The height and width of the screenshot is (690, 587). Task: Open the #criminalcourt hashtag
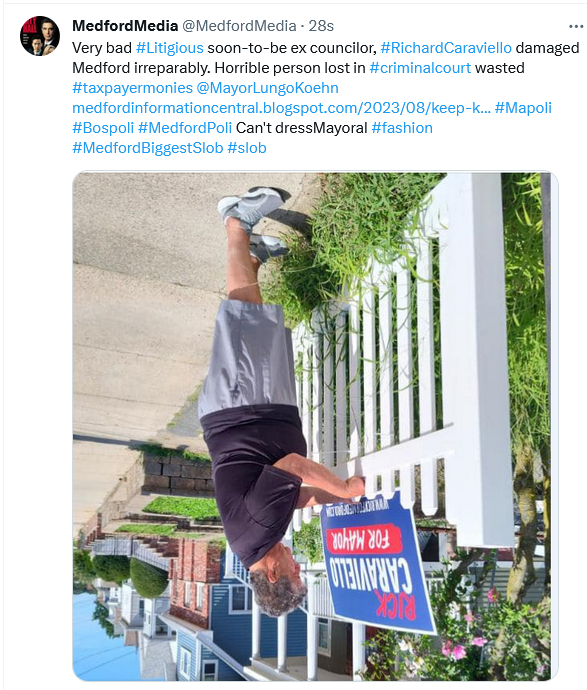pos(420,68)
